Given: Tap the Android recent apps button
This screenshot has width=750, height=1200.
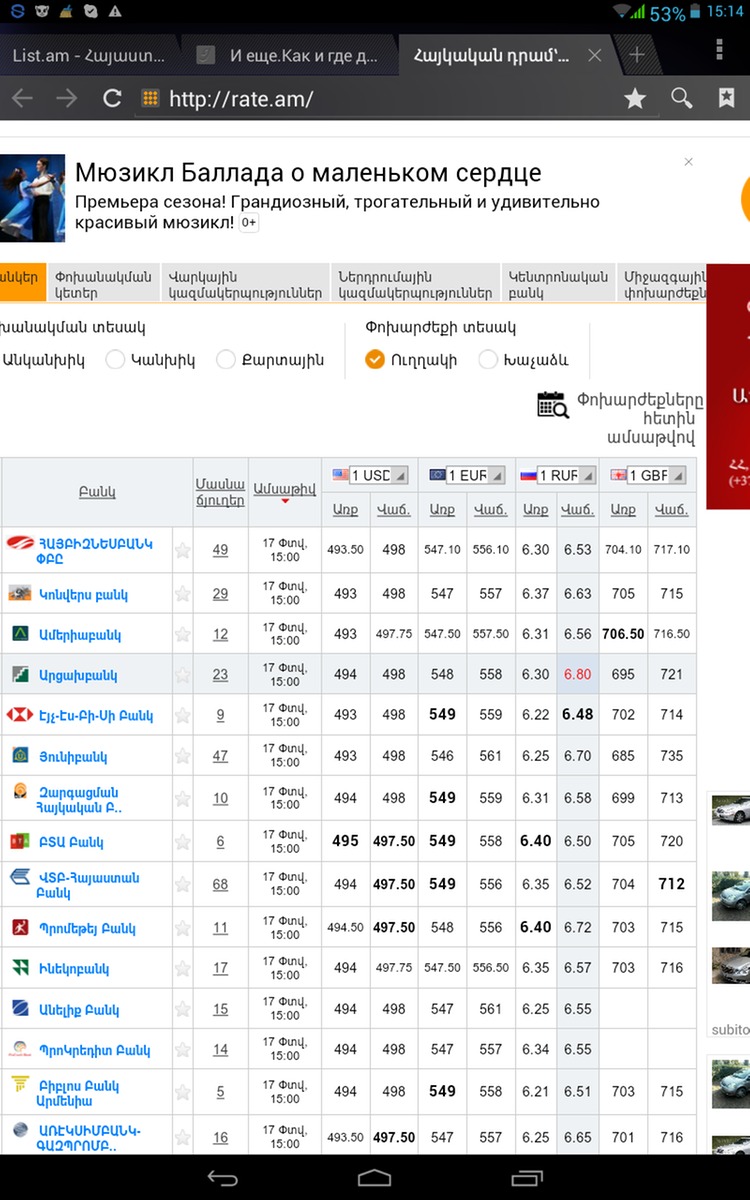Looking at the screenshot, I should point(526,1178).
